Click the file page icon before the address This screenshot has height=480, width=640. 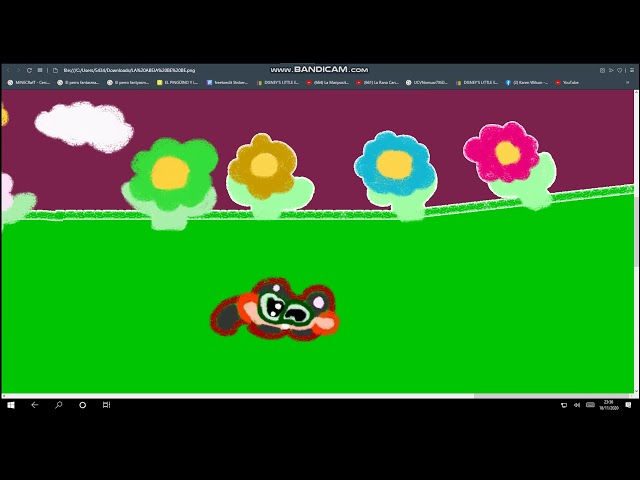pyautogui.click(x=56, y=70)
